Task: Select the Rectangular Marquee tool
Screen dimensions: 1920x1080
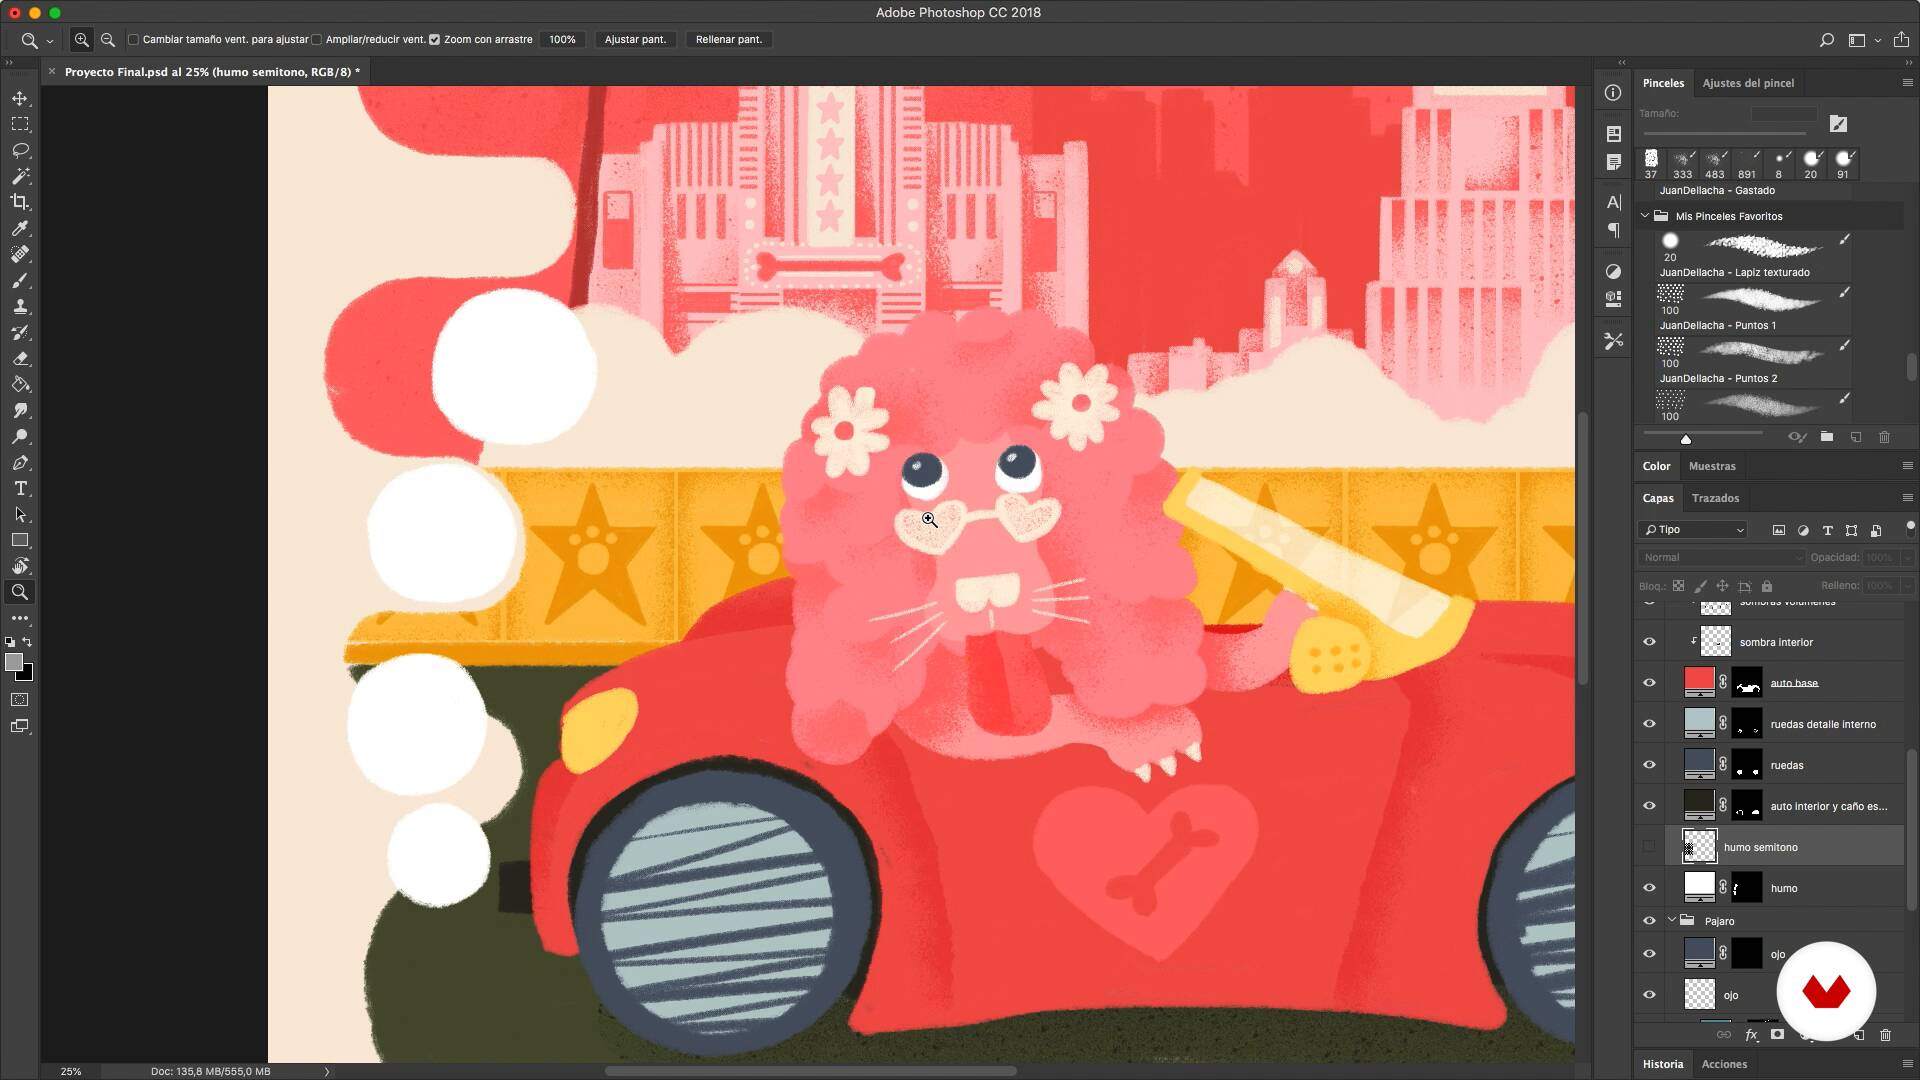Action: click(20, 124)
